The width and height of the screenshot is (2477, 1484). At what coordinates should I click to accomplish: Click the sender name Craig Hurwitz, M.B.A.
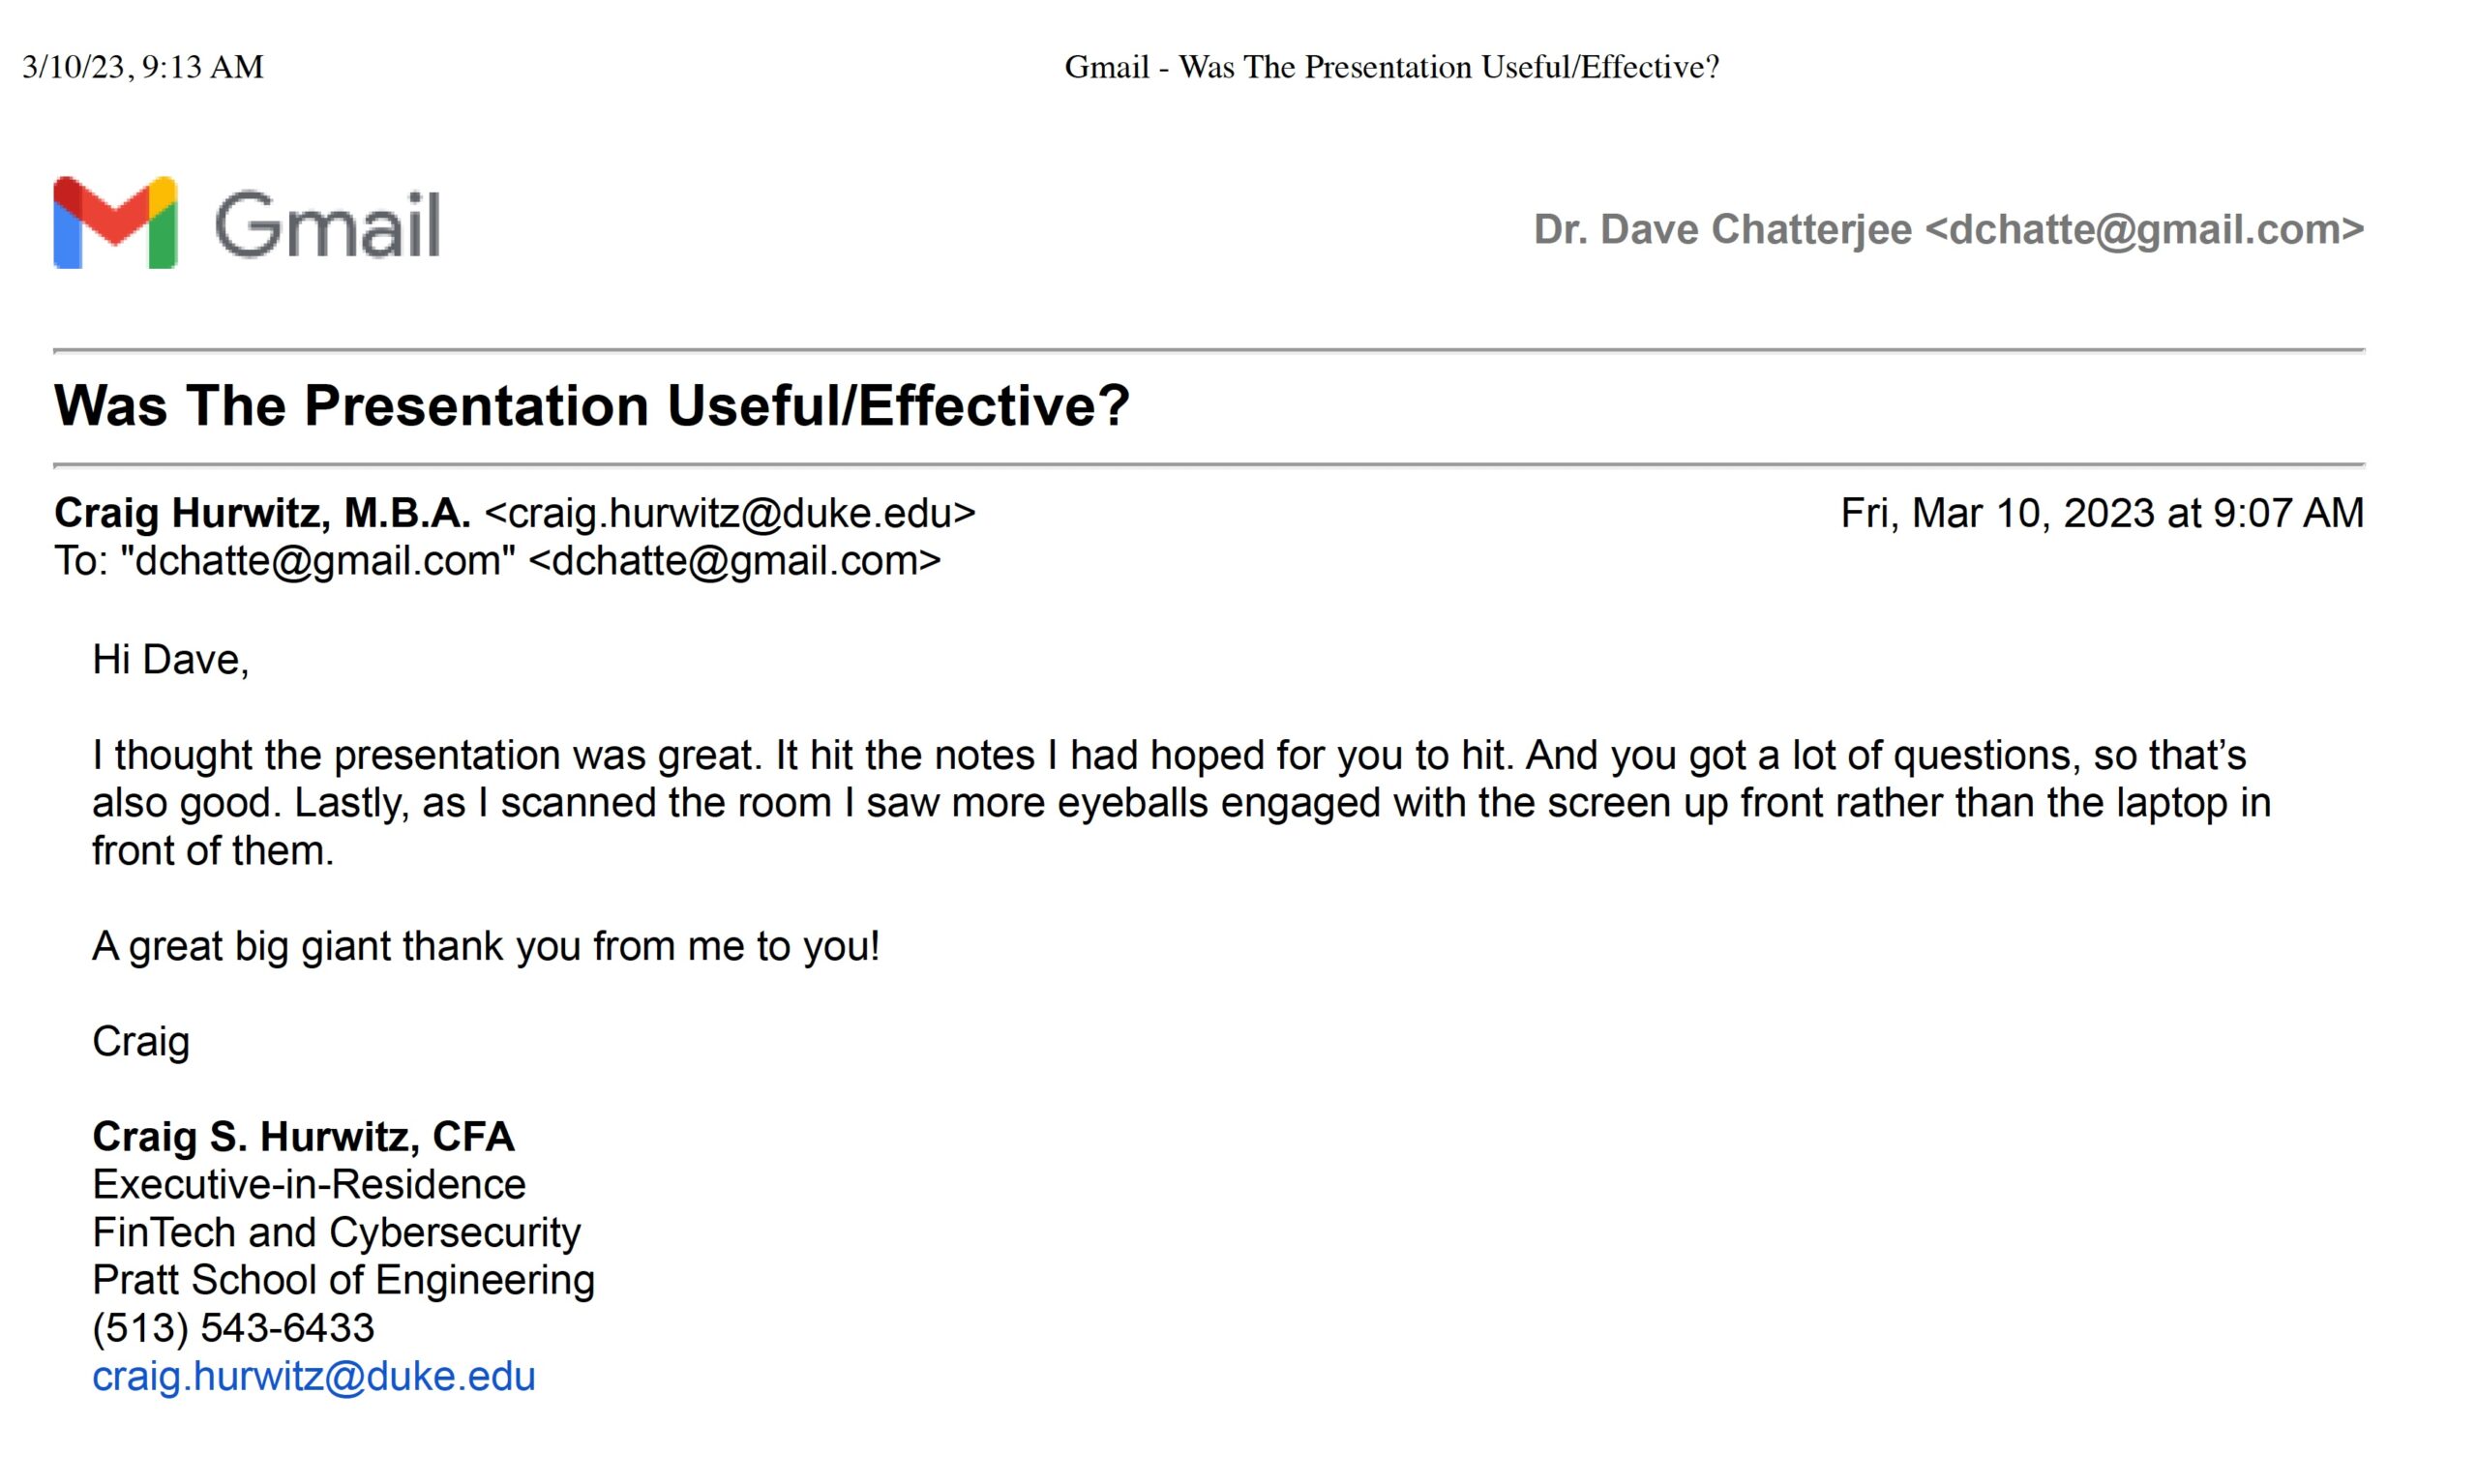click(x=262, y=513)
